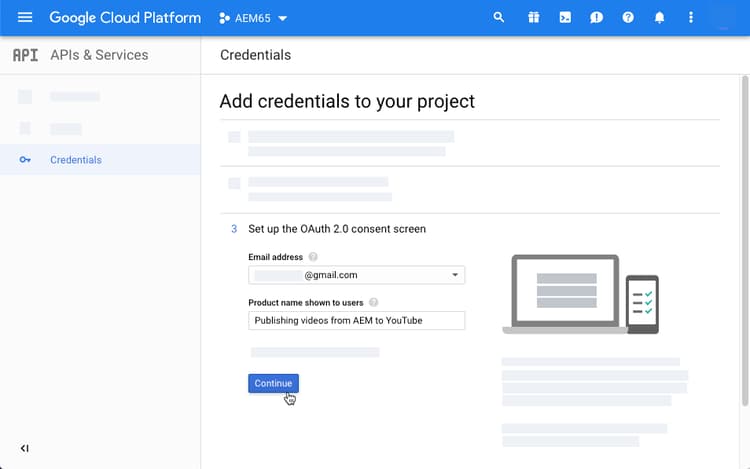Viewport: 750px width, 469px height.
Task: Select Credentials in the sidebar
Action: click(100, 160)
